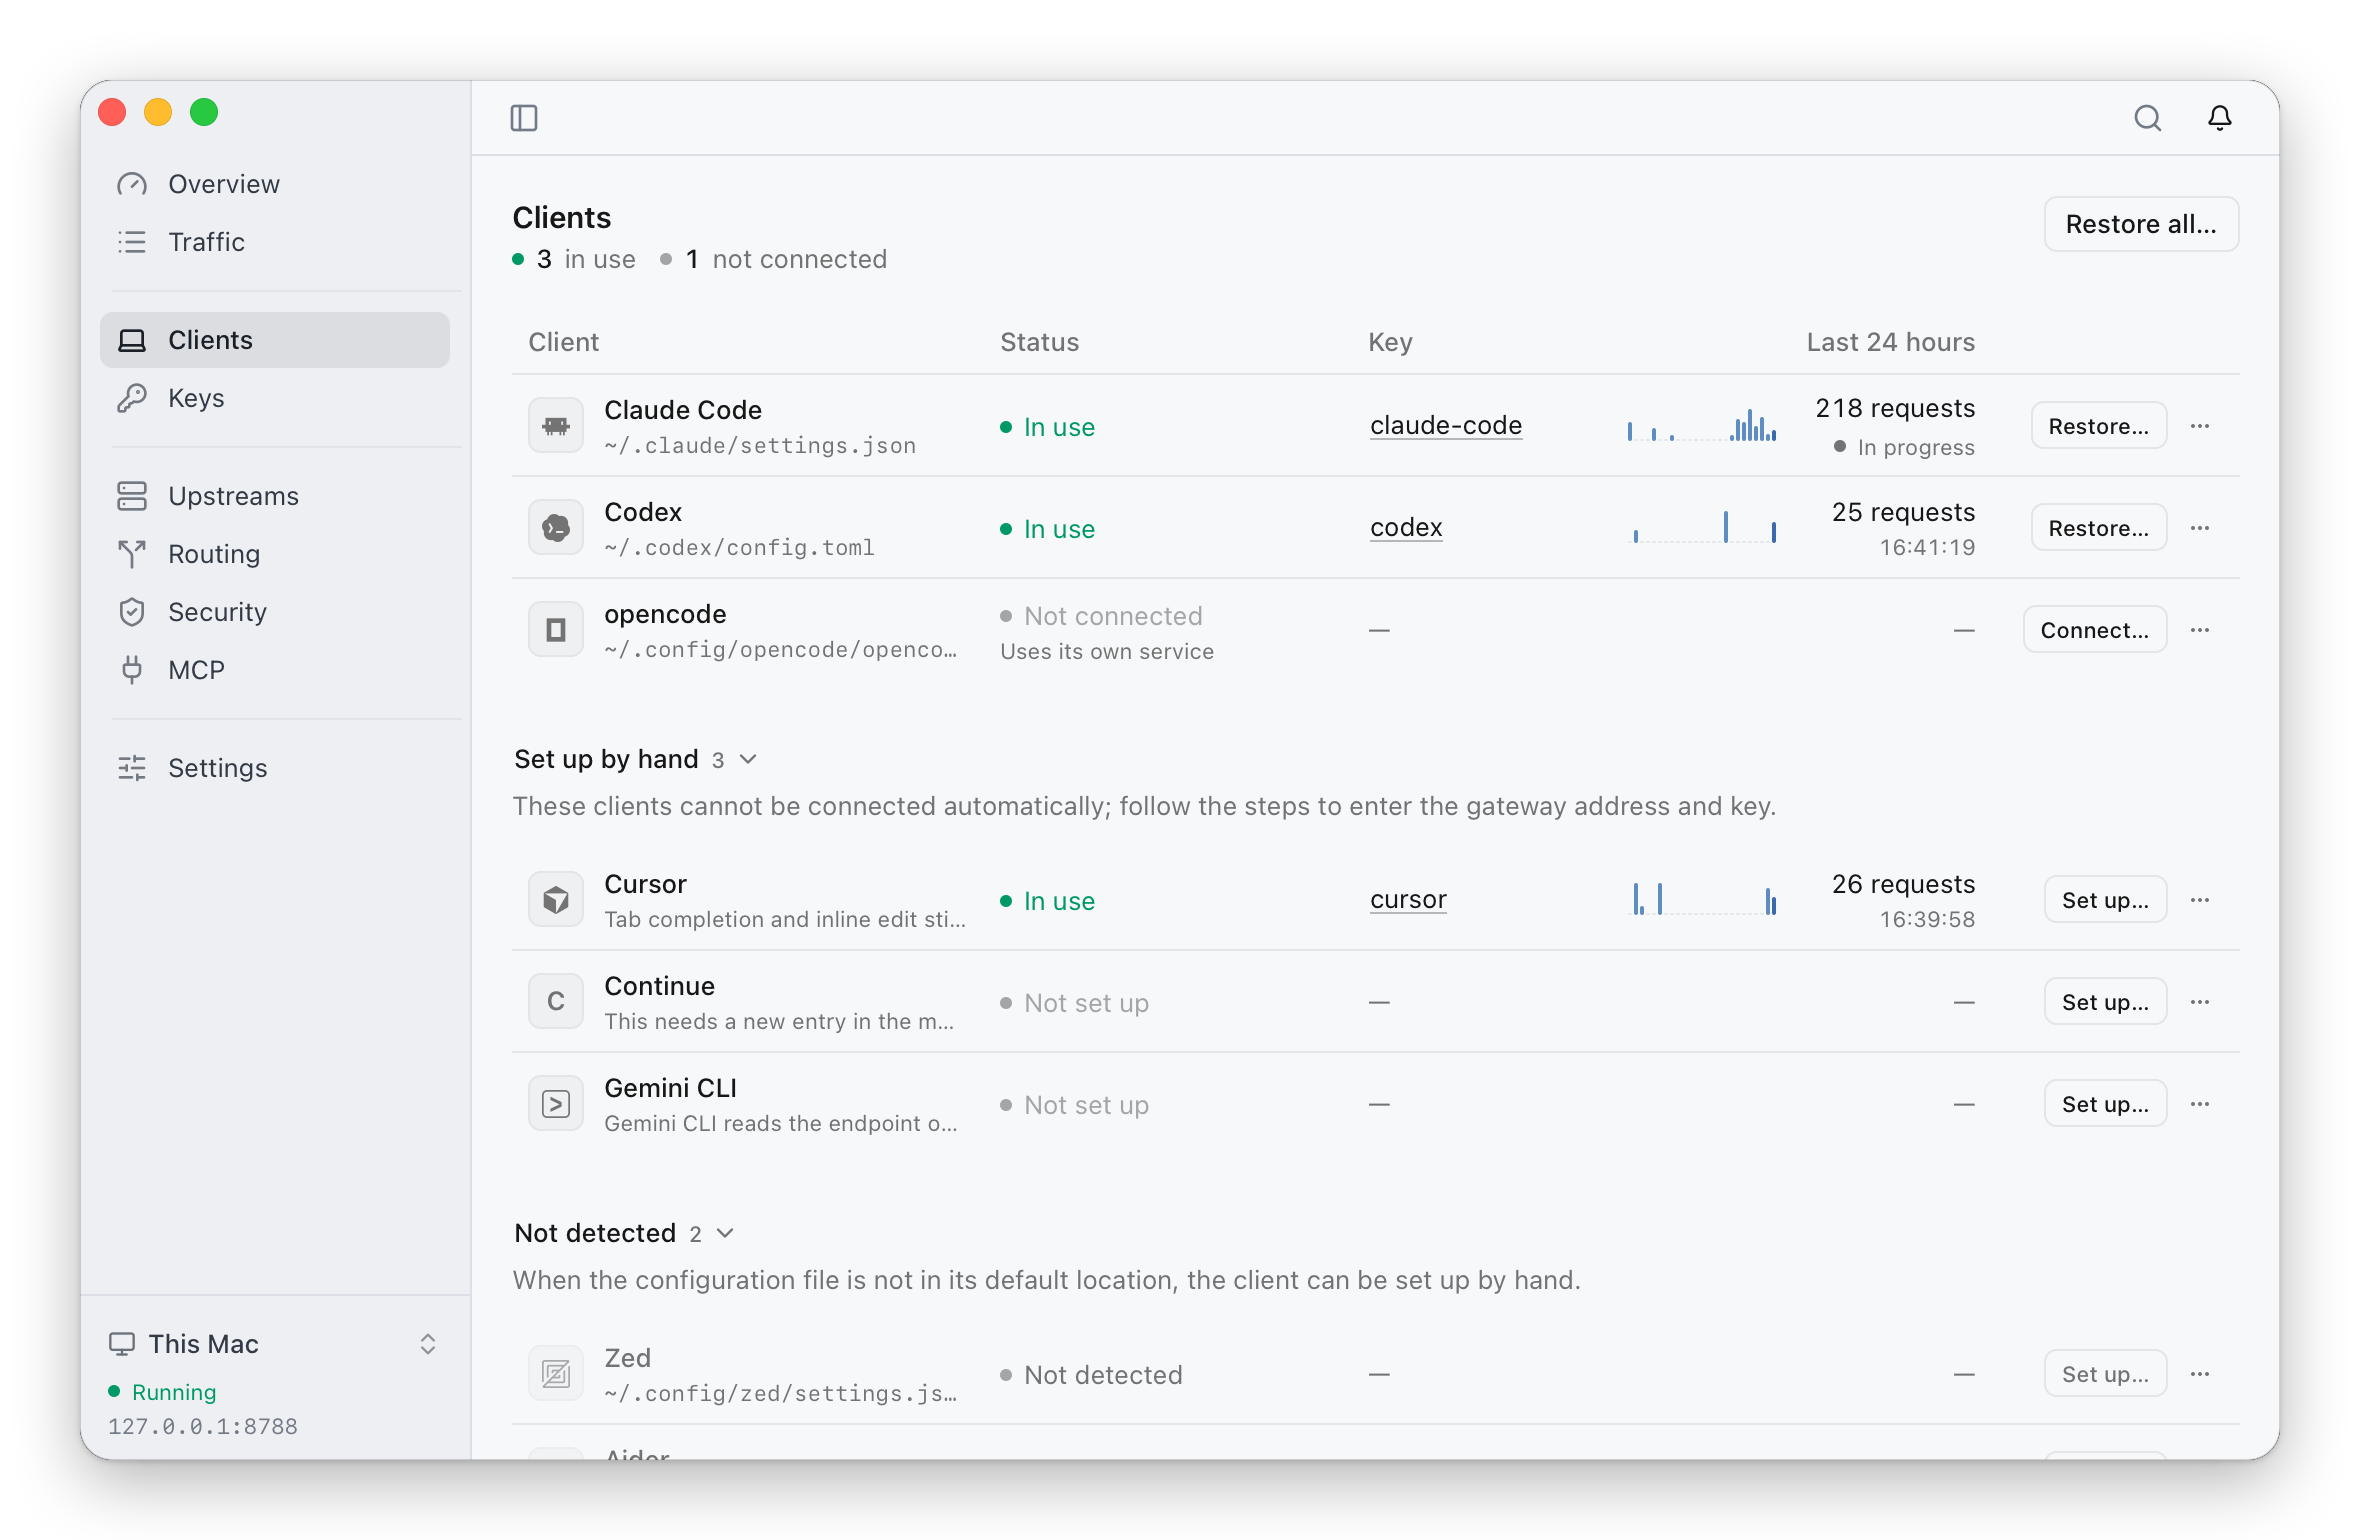Toggle the sidebar panel icon
This screenshot has width=2360, height=1540.
point(524,118)
